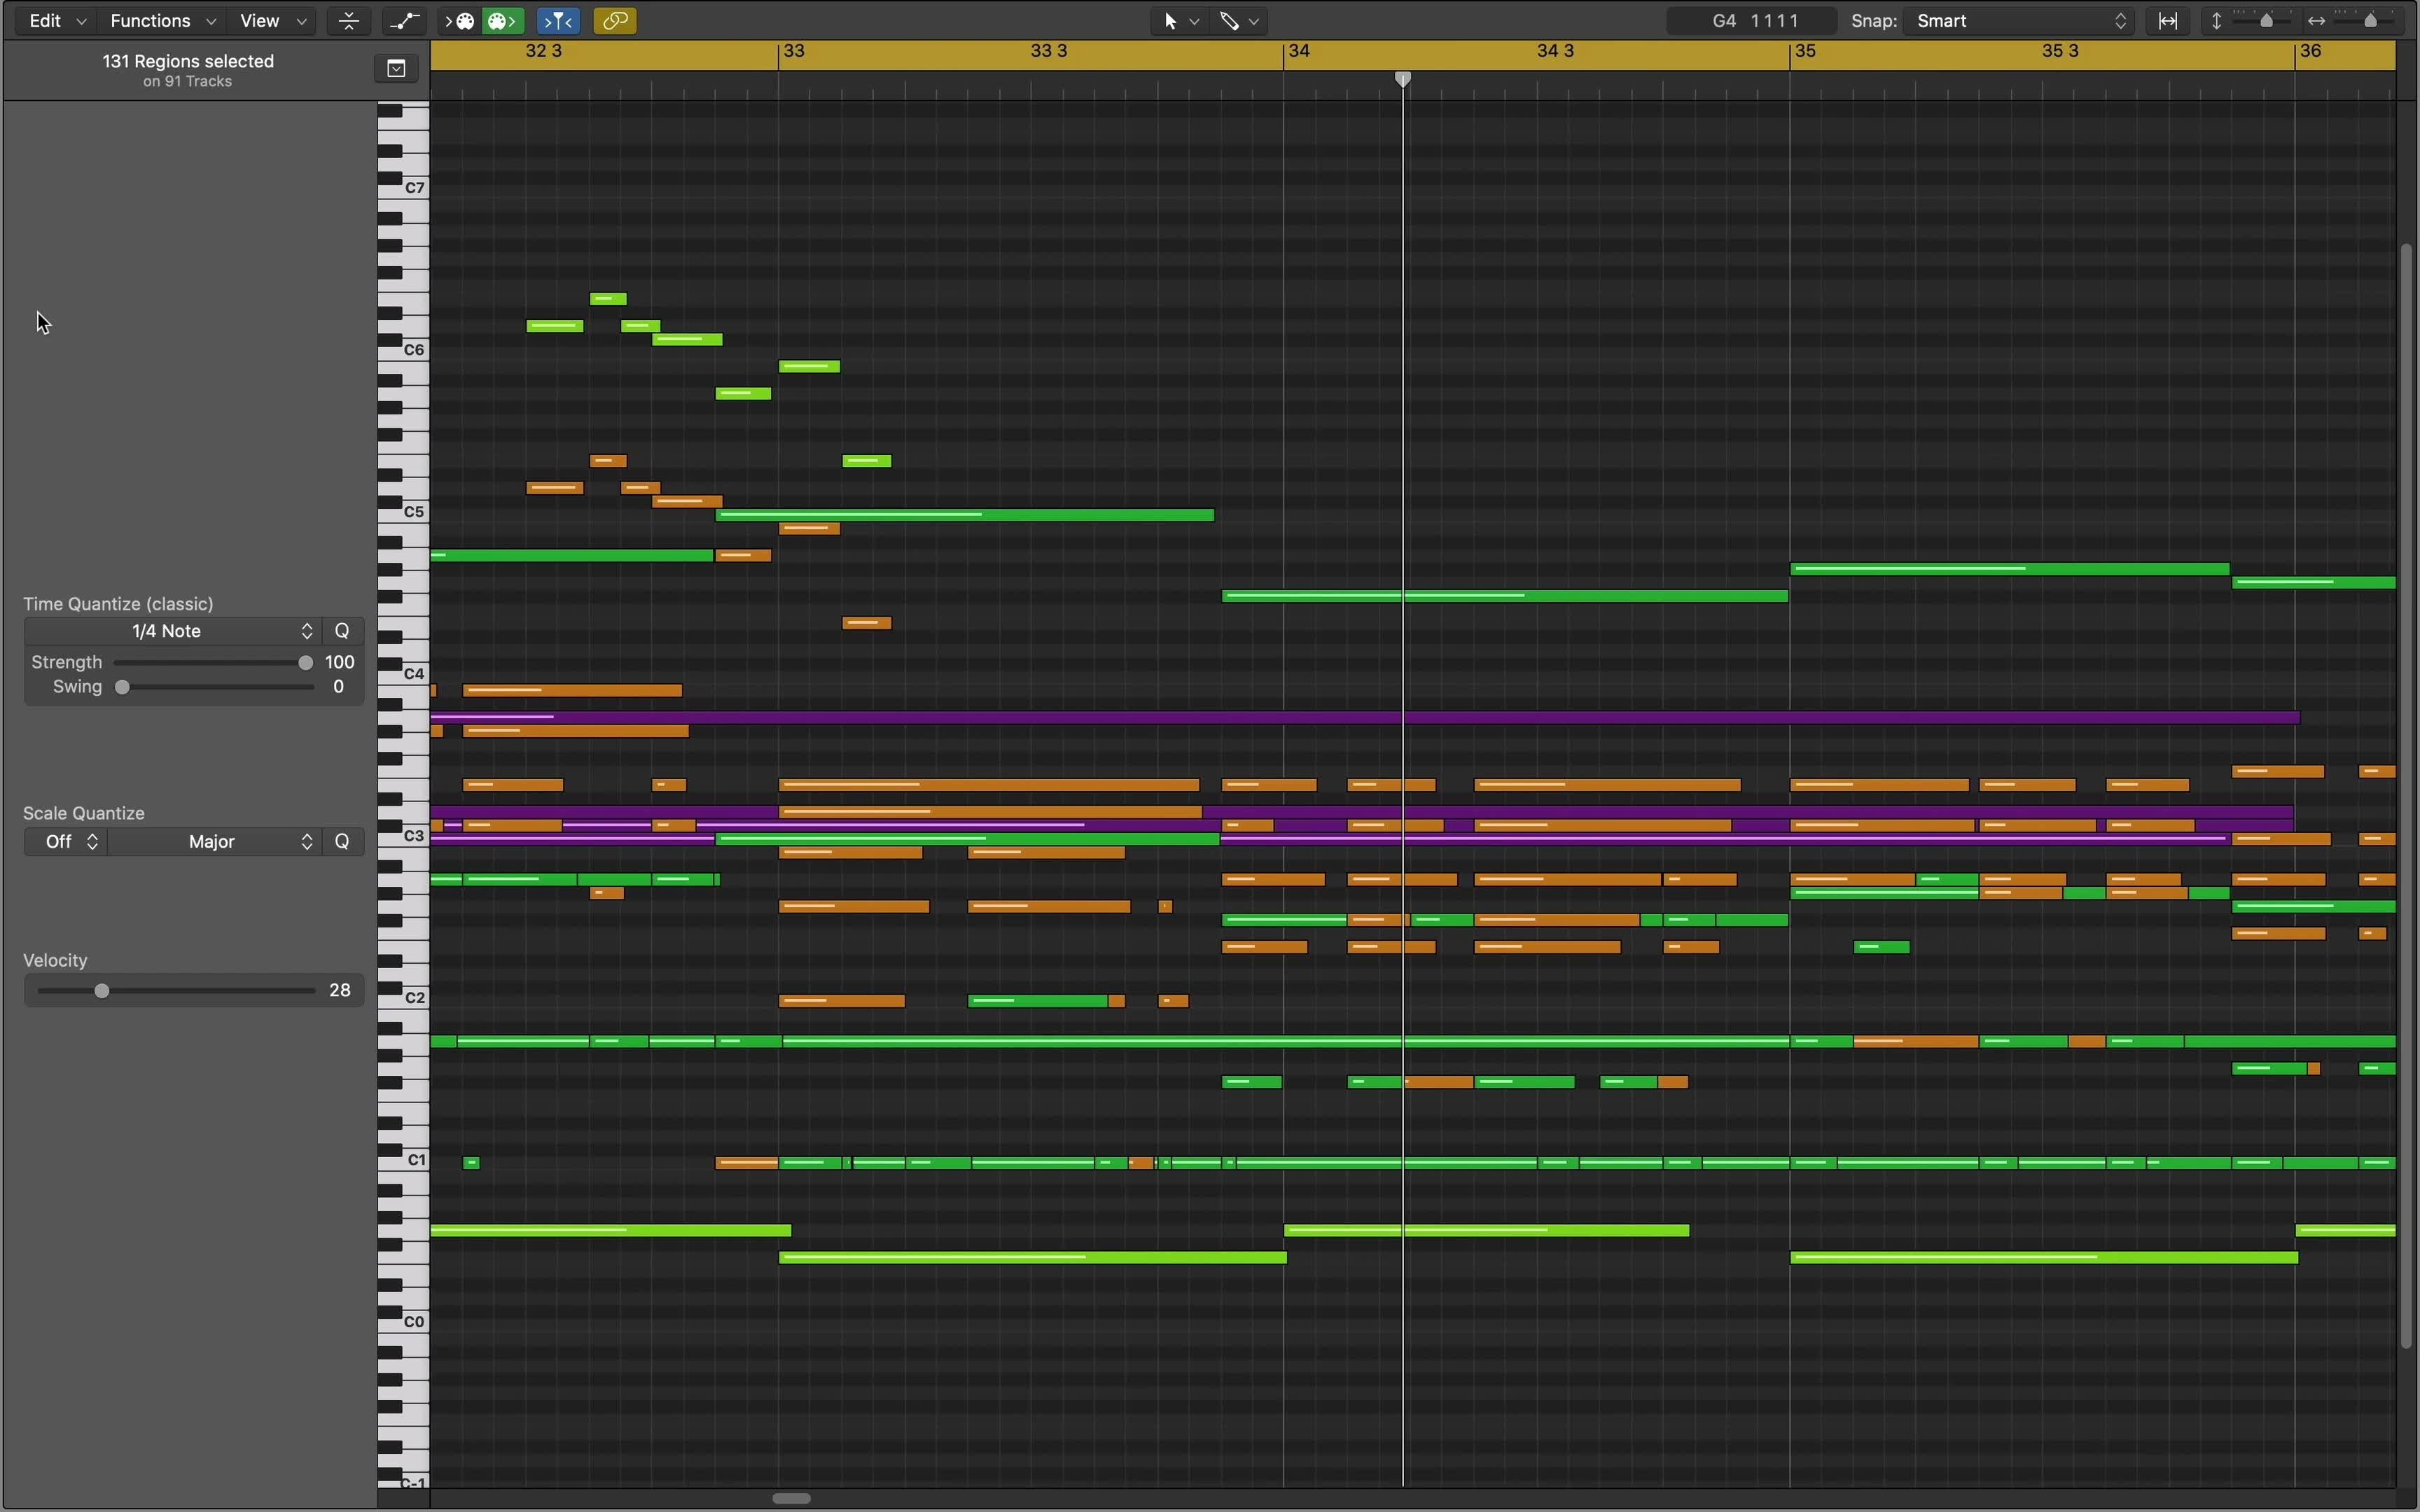Click the playhead marker in the ruler
Viewport: 2420px width, 1512px height.
tap(1403, 79)
